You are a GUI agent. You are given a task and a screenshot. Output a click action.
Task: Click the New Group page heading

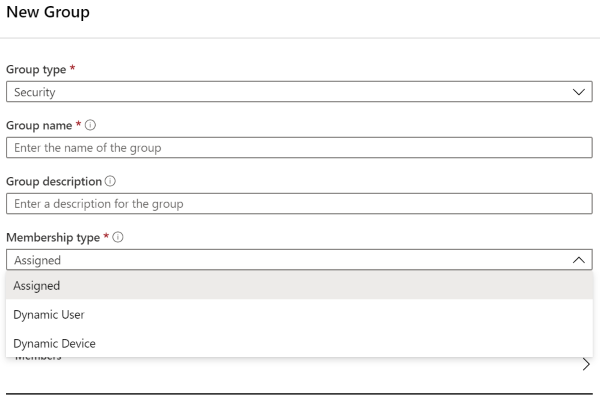coord(48,13)
